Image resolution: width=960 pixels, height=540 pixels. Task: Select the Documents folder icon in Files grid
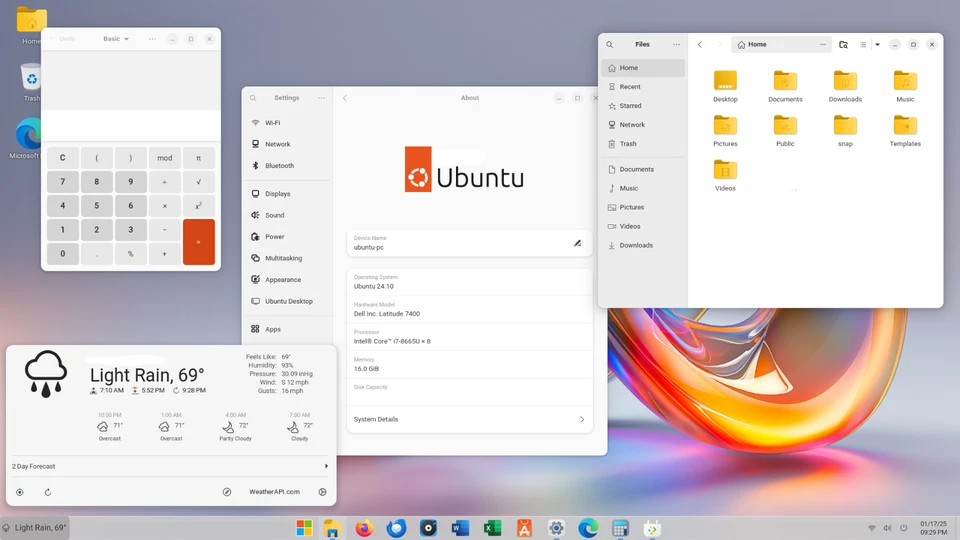785,81
